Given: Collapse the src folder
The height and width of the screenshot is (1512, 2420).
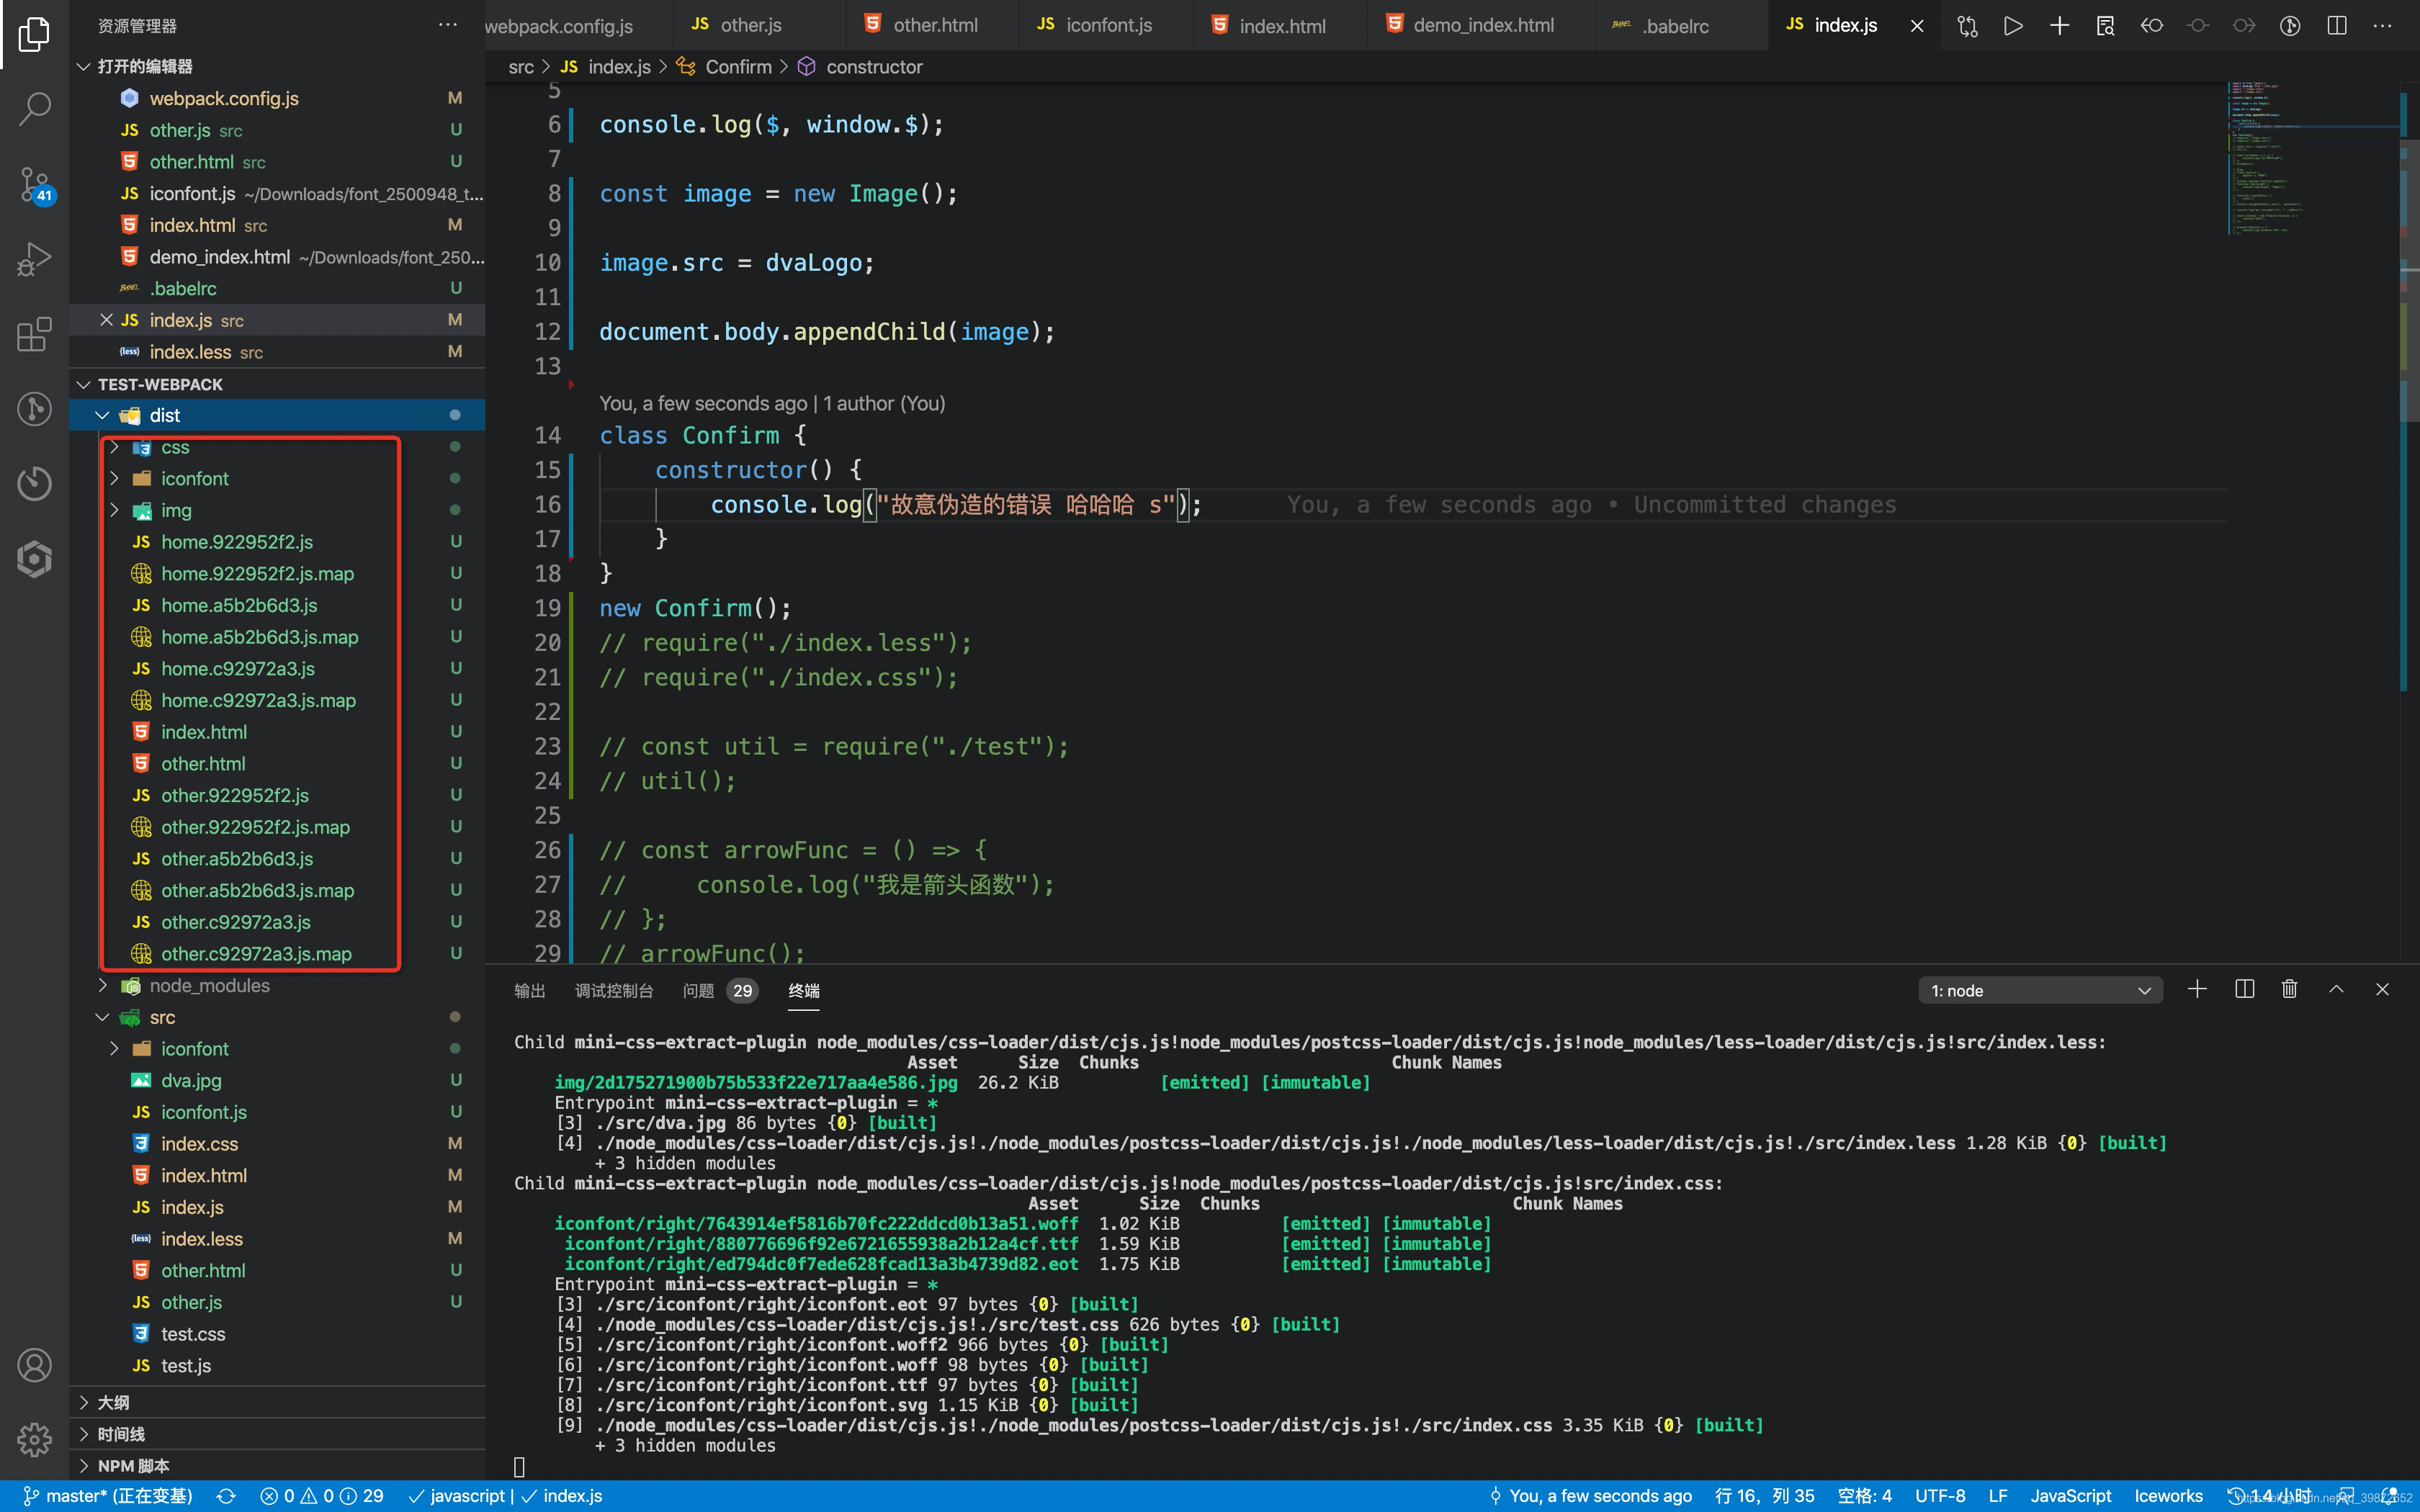Looking at the screenshot, I should point(102,1017).
